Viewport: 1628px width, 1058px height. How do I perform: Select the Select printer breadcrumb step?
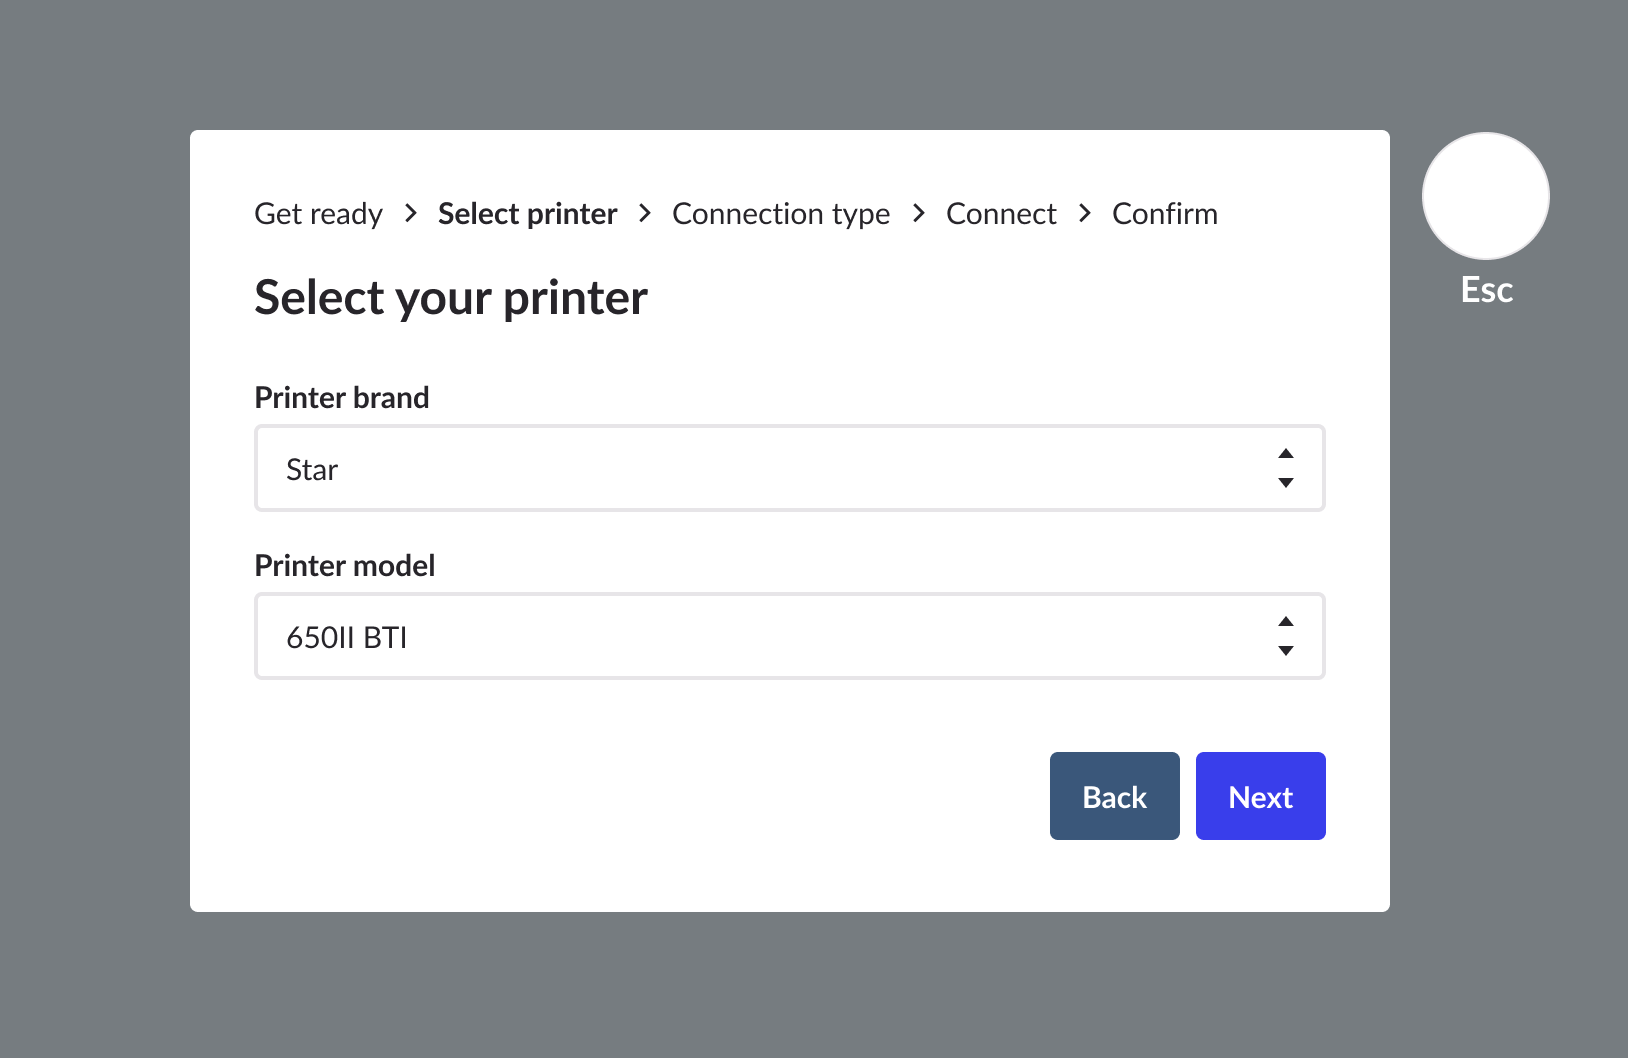pos(527,214)
